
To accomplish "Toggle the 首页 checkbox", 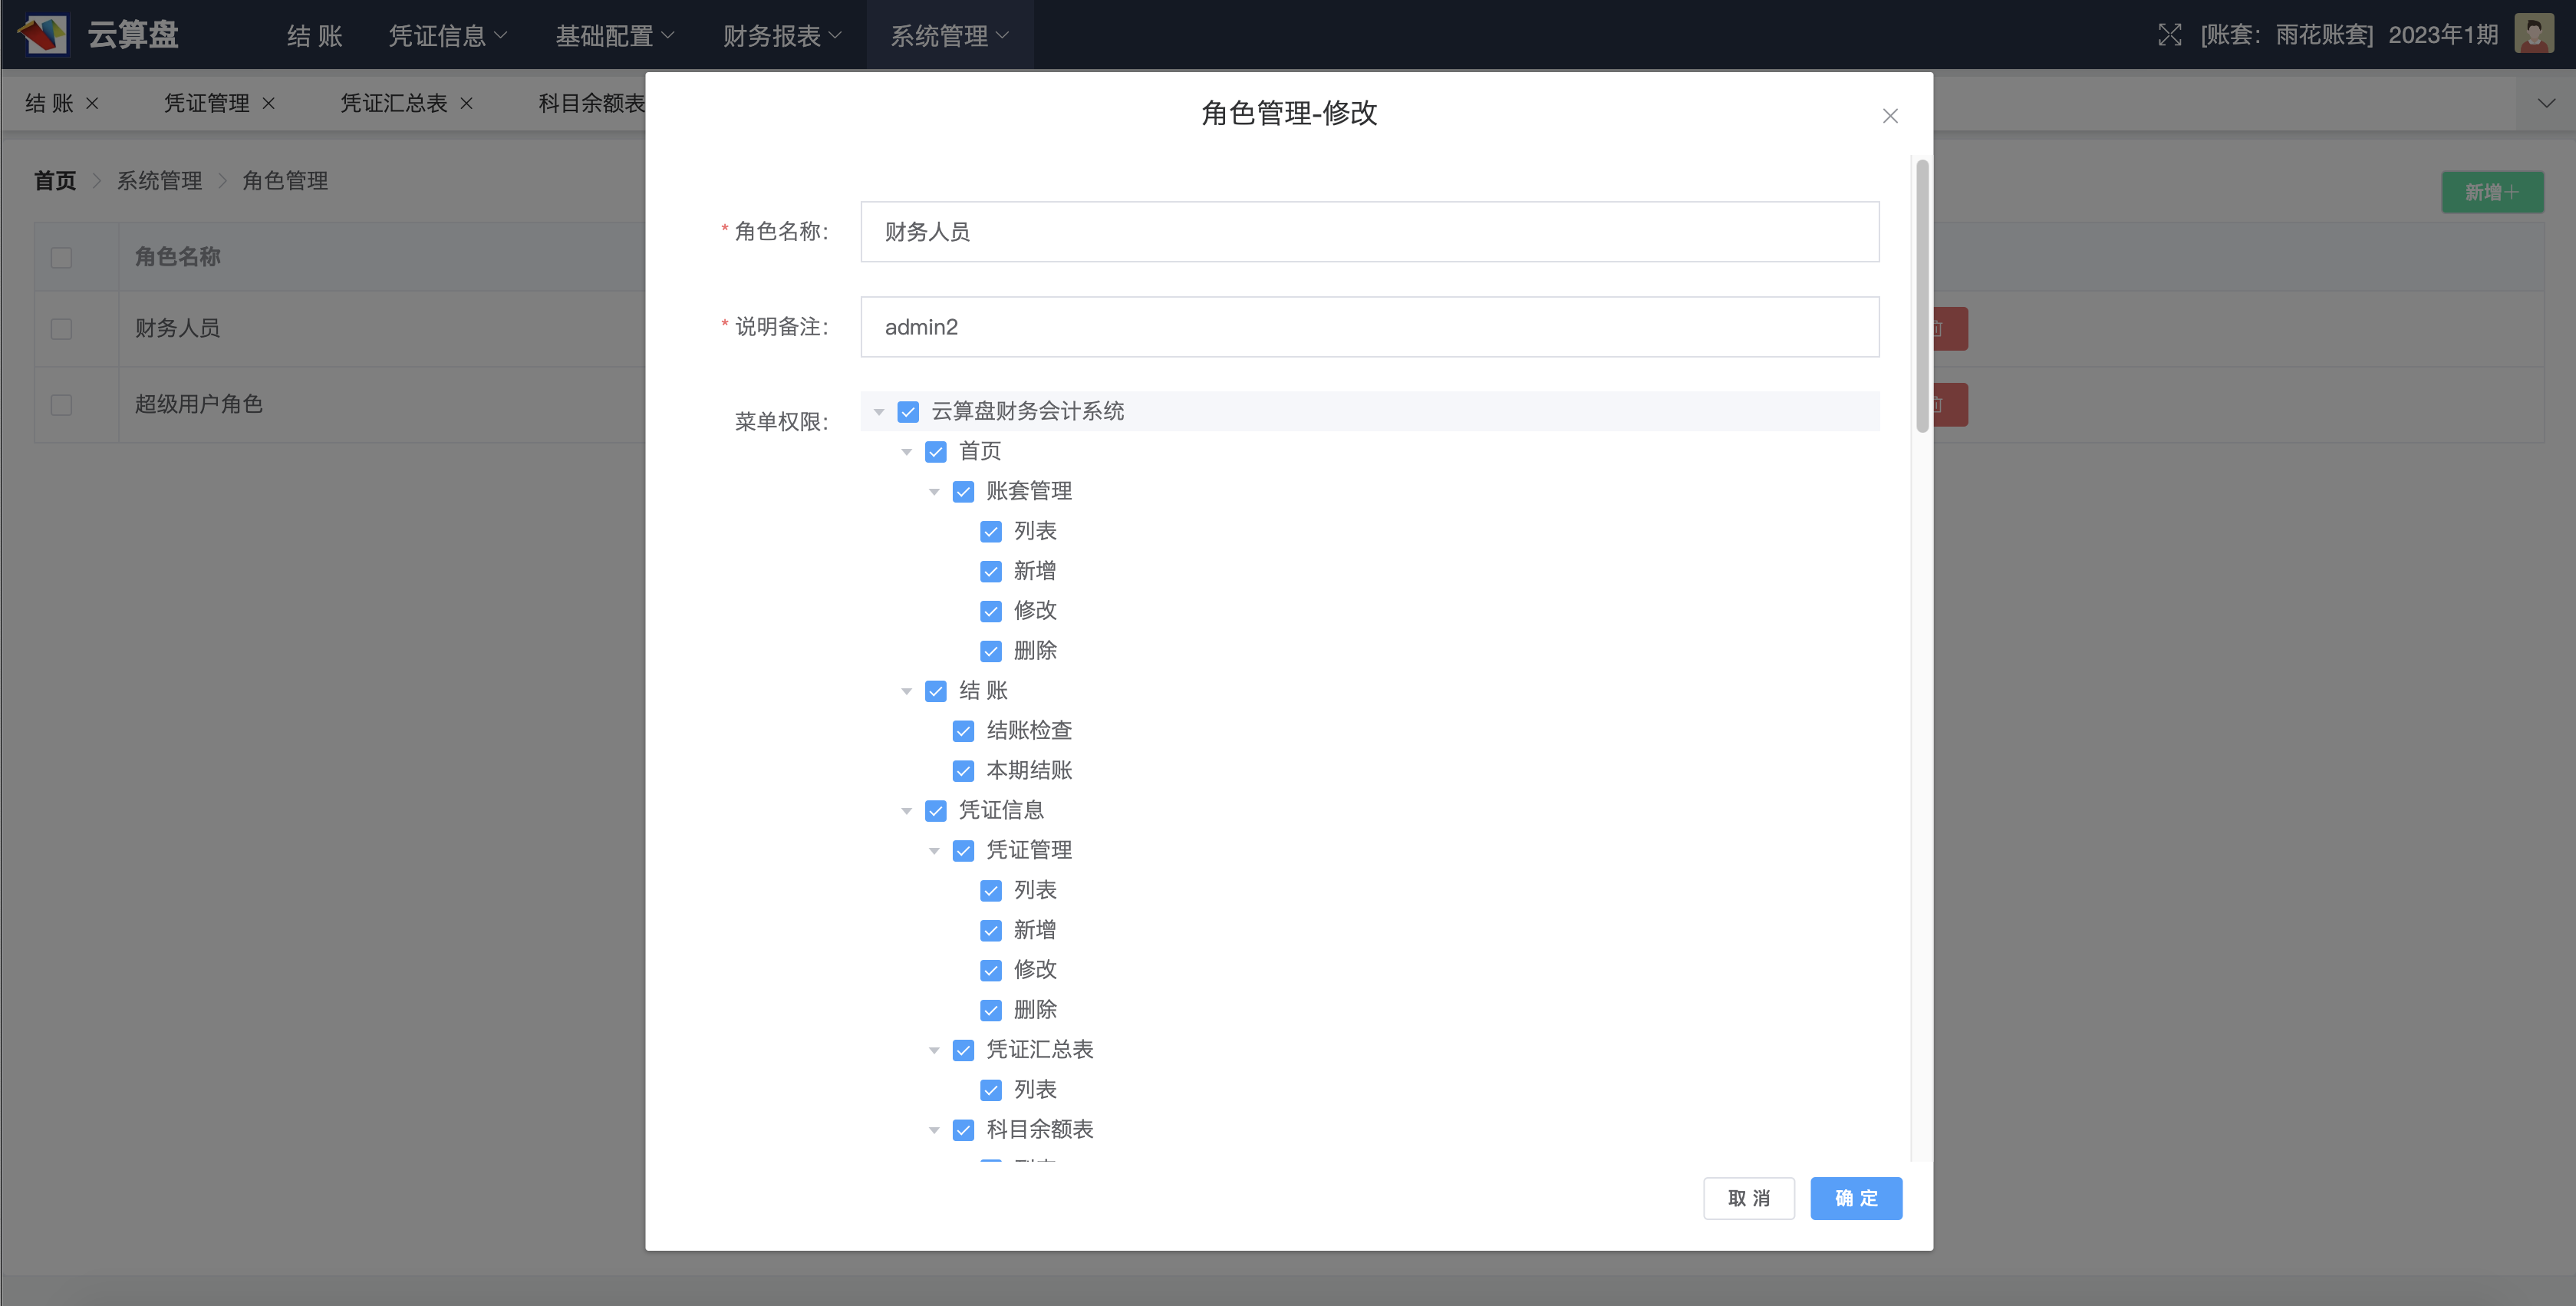I will [936, 452].
